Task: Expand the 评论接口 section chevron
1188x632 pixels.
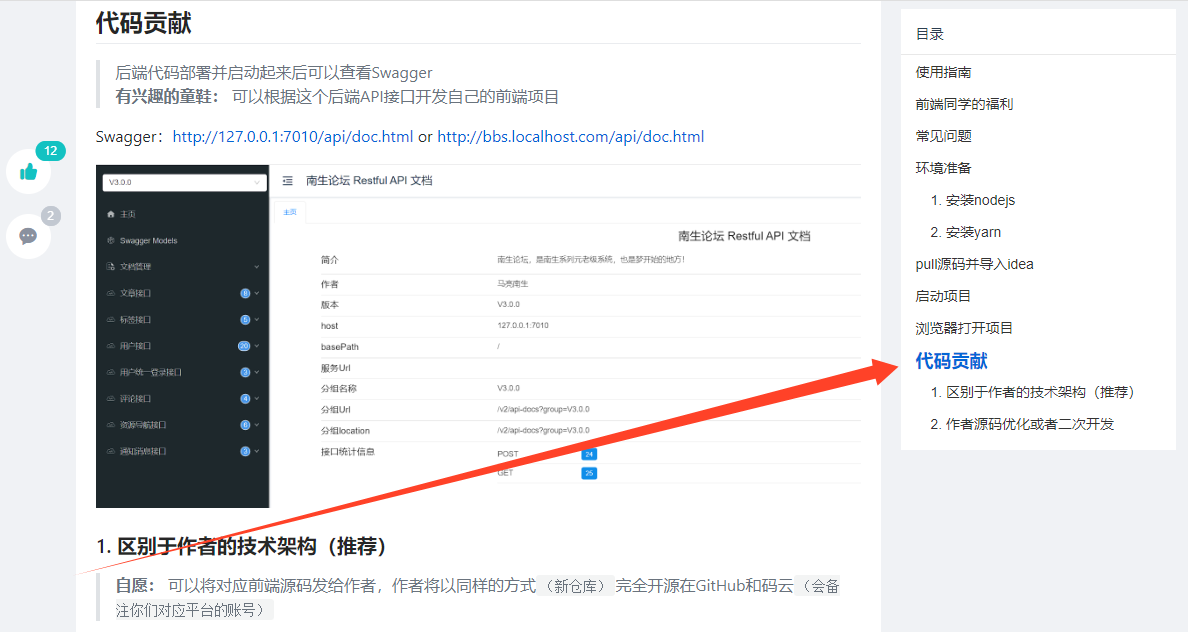Action: (x=257, y=399)
